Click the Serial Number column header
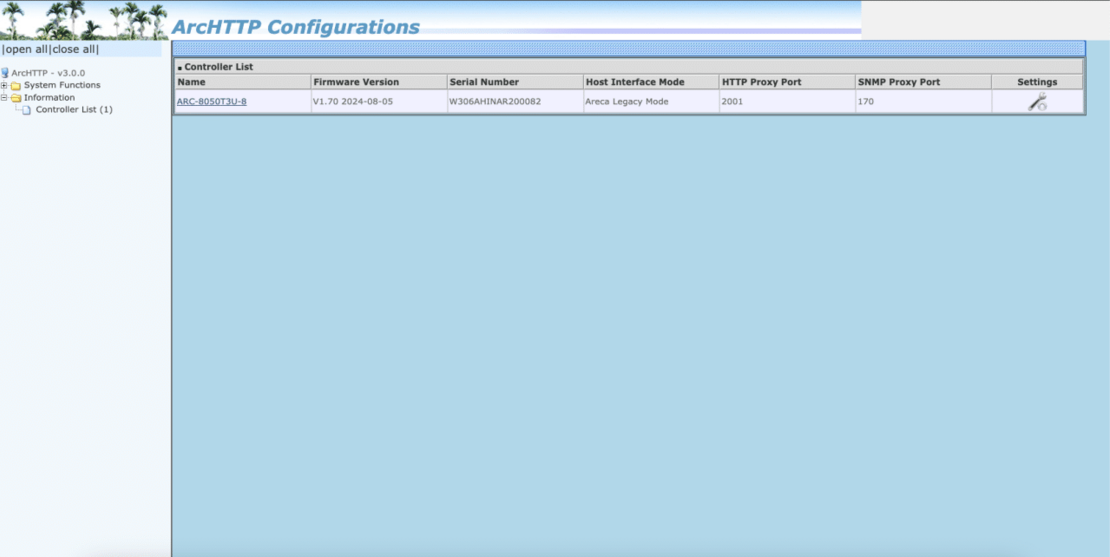This screenshot has height=557, width=1110. (x=484, y=82)
